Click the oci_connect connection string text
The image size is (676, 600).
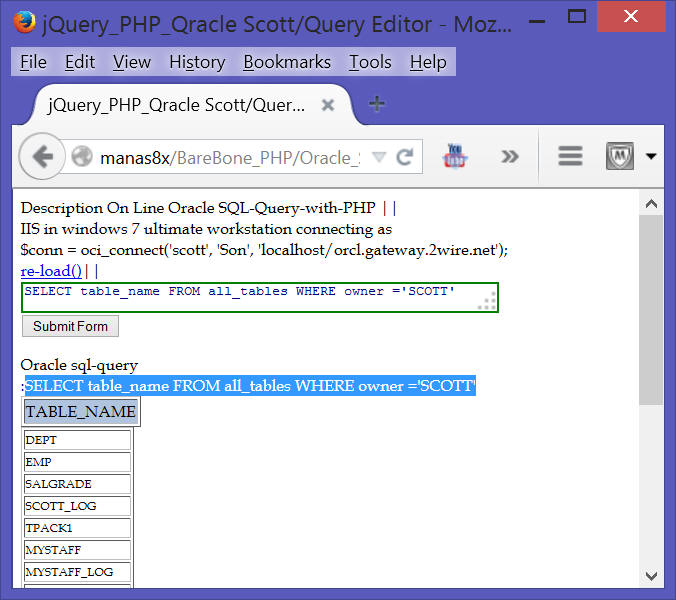point(264,250)
